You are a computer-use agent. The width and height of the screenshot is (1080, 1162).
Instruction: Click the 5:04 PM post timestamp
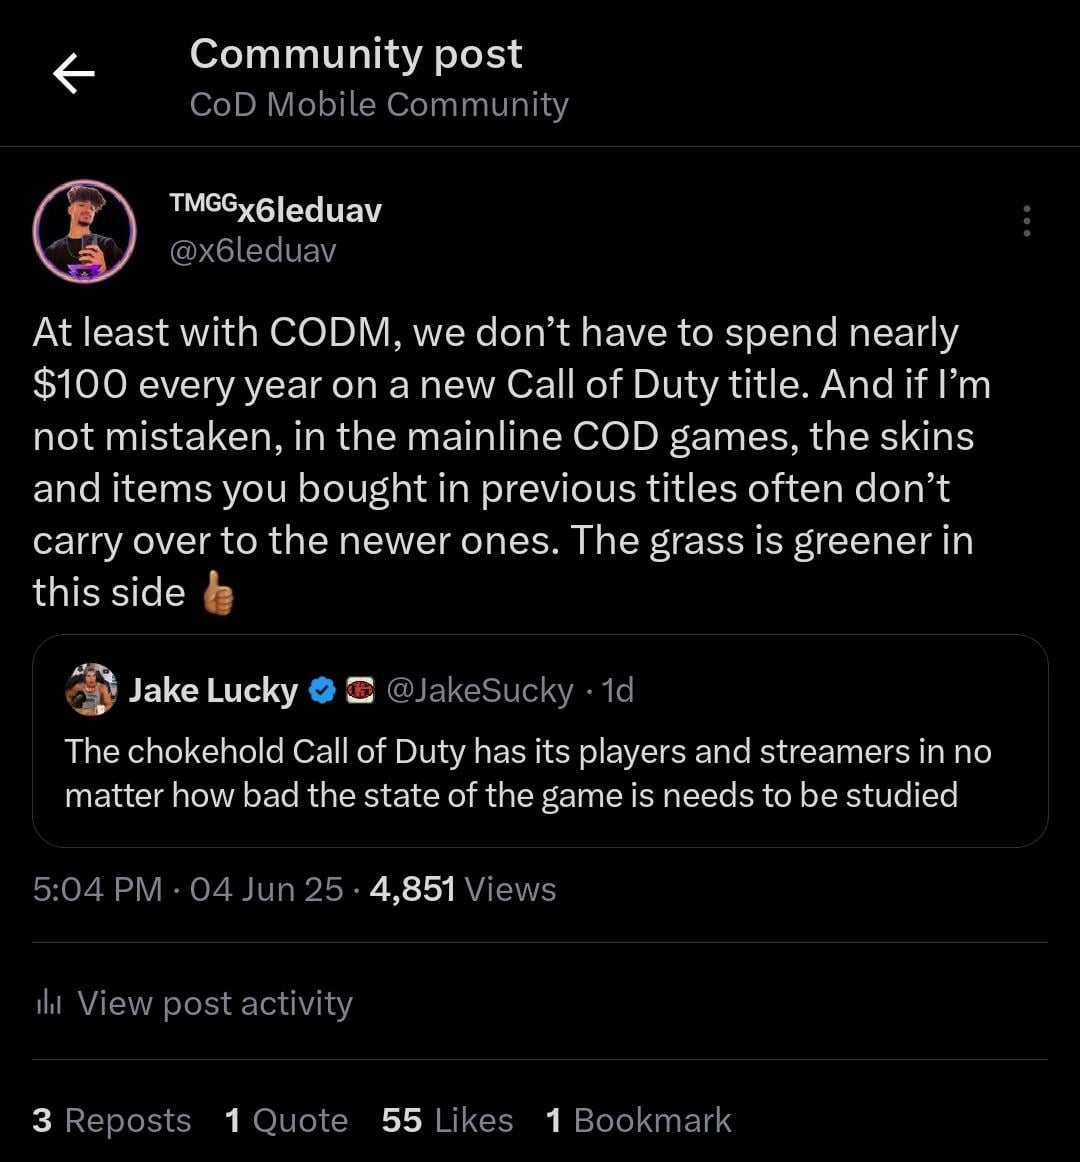pyautogui.click(x=97, y=889)
